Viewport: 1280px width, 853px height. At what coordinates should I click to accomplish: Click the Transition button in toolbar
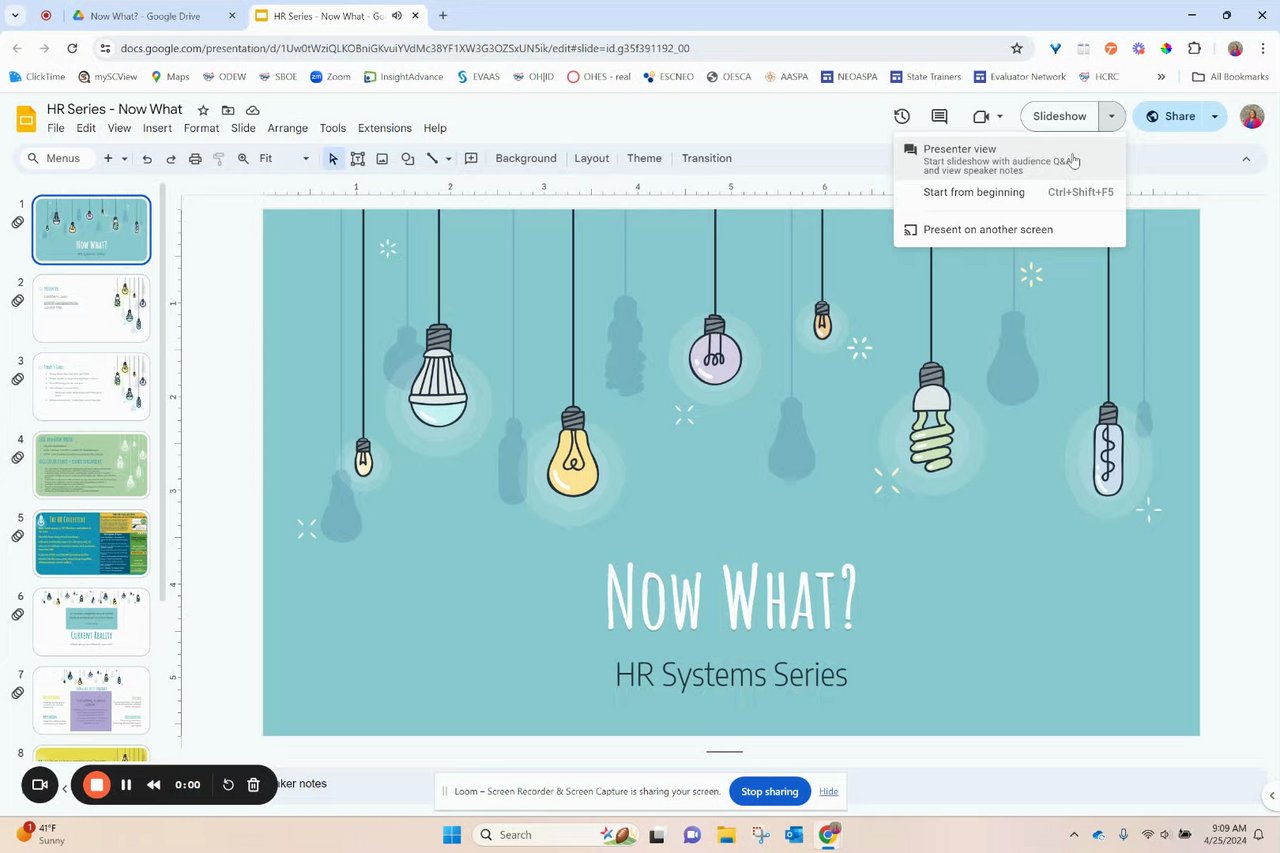tap(706, 158)
